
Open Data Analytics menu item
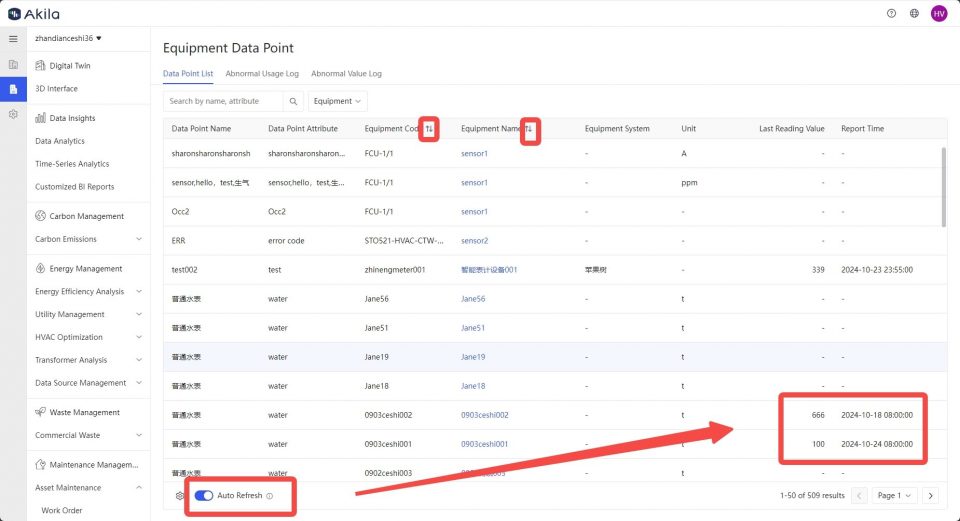(x=60, y=141)
